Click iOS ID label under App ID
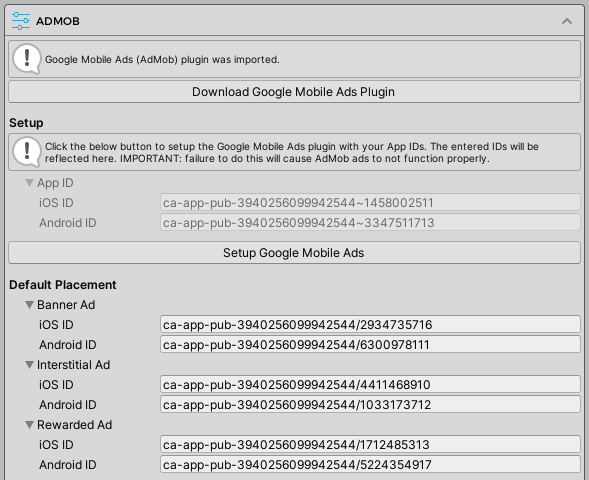This screenshot has width=589, height=480. point(56,203)
